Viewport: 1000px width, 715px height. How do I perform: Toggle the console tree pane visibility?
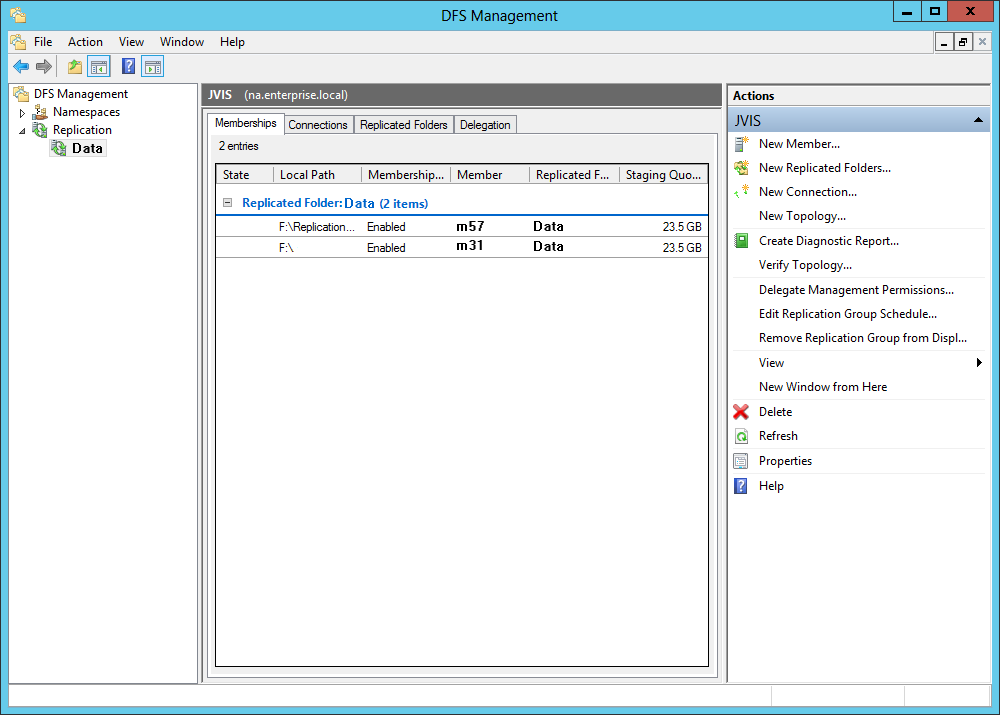pos(97,66)
